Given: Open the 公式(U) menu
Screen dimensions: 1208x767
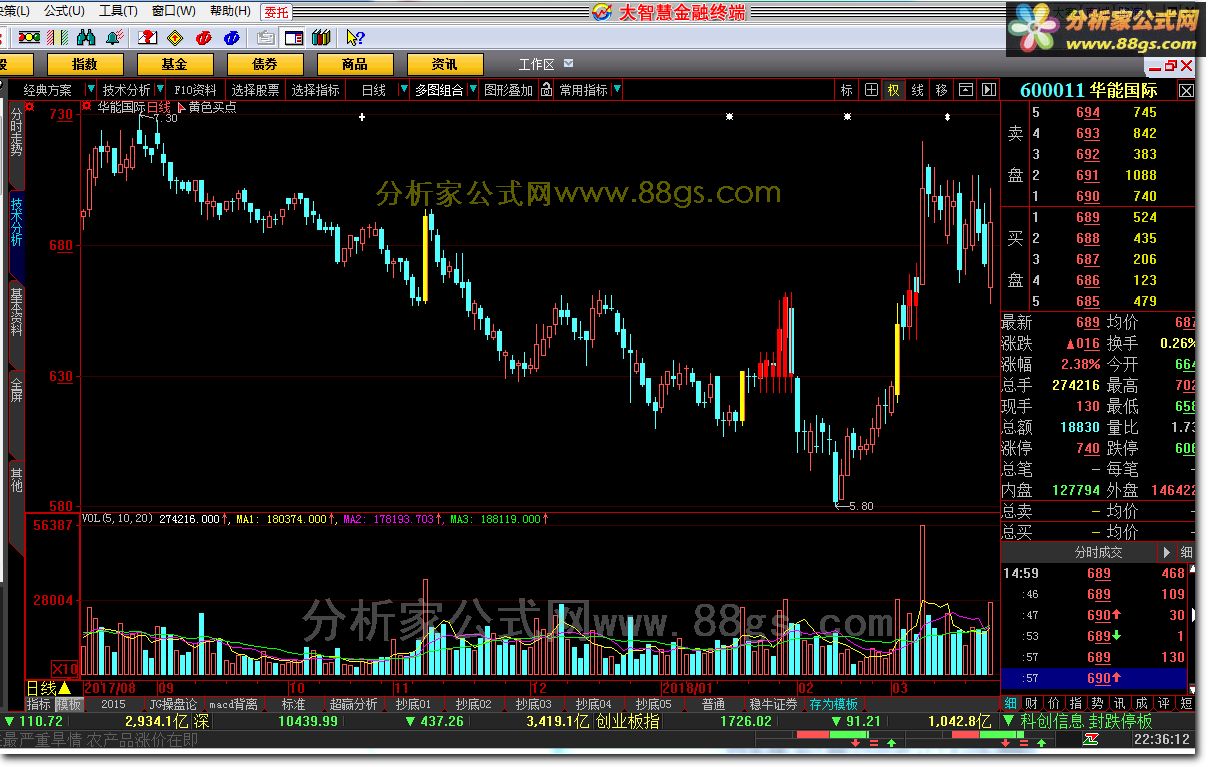Looking at the screenshot, I should (x=64, y=11).
